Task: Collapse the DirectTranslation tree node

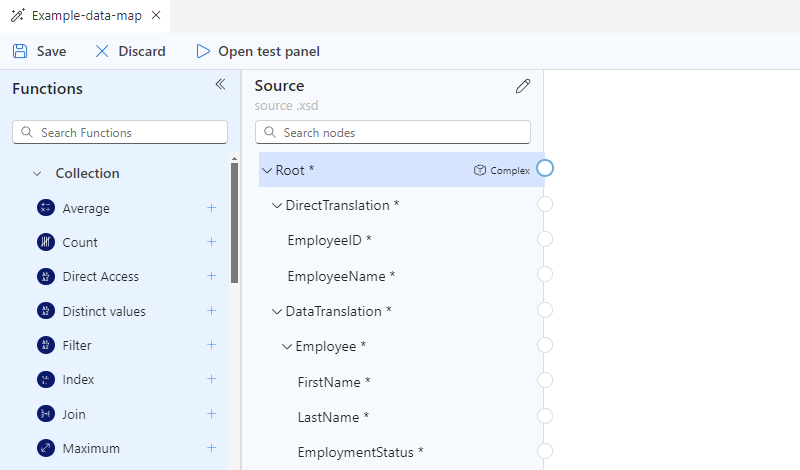Action: tap(277, 205)
